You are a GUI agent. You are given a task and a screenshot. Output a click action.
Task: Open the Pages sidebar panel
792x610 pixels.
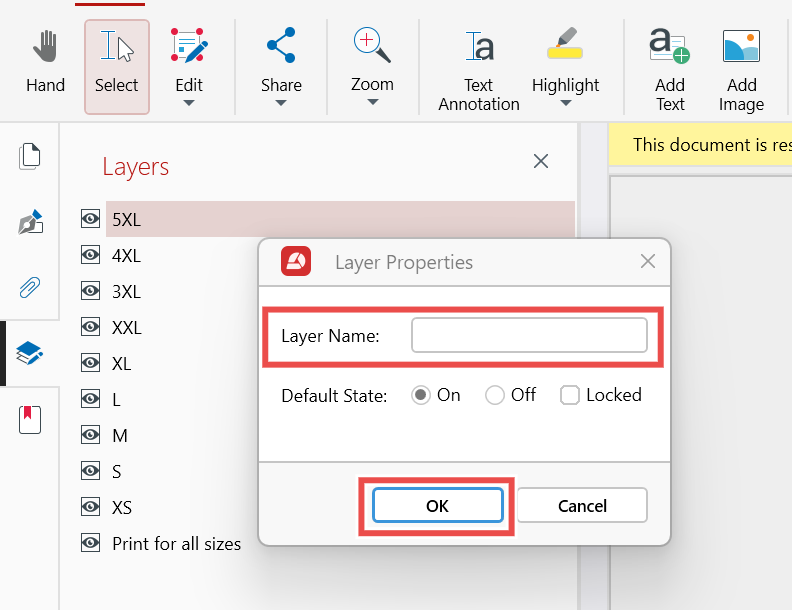pyautogui.click(x=30, y=157)
